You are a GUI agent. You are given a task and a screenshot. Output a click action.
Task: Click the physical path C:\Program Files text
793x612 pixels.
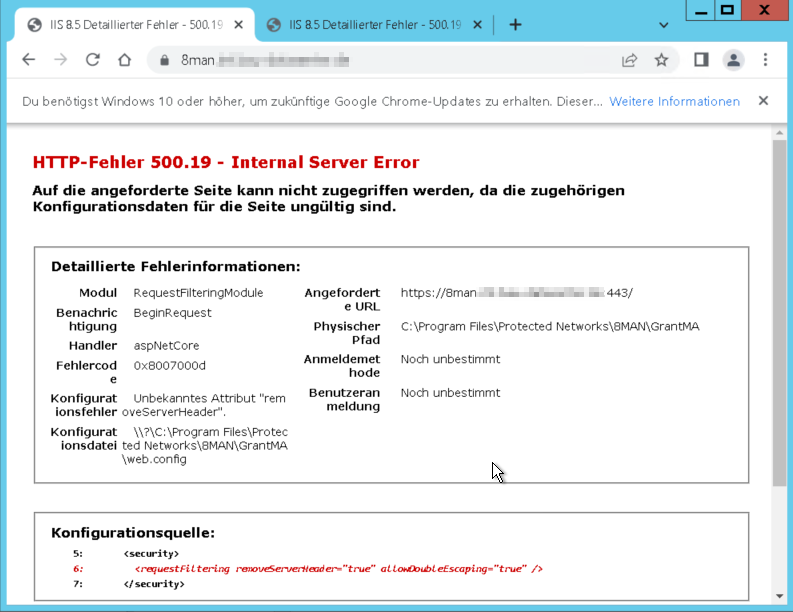pyautogui.click(x=550, y=327)
